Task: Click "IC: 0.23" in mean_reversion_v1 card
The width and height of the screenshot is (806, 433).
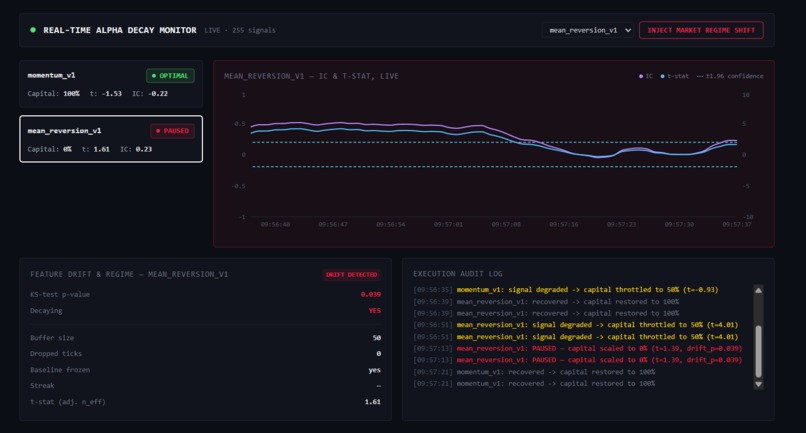Action: (136, 149)
